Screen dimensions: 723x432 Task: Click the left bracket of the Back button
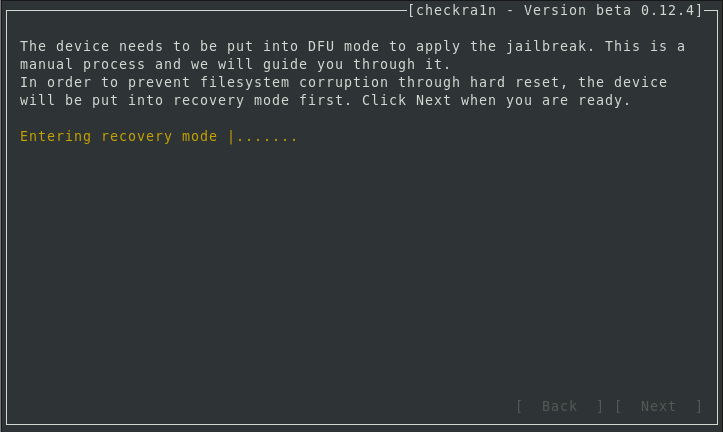(520, 406)
